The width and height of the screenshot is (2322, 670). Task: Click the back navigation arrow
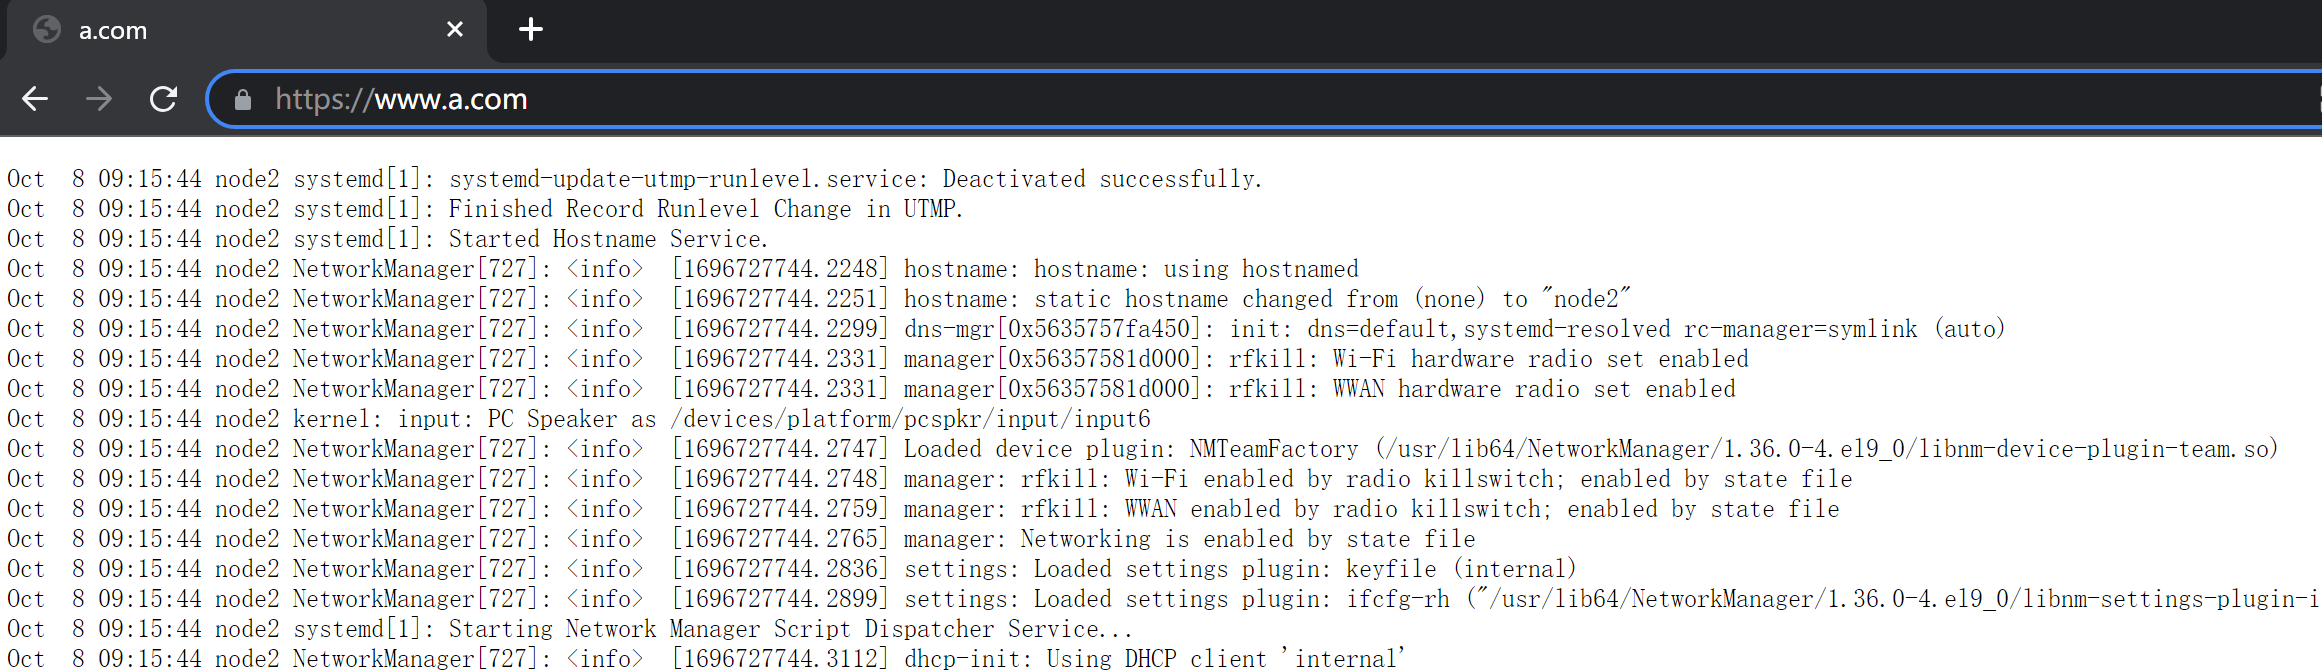[35, 99]
